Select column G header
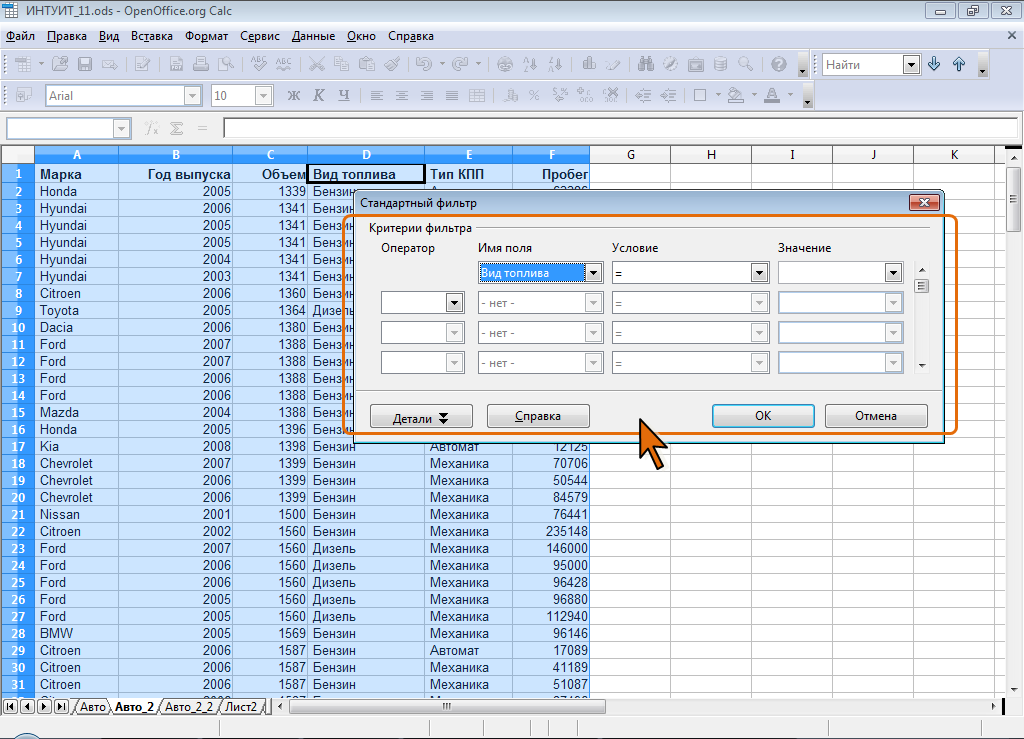1024x739 pixels. click(630, 155)
